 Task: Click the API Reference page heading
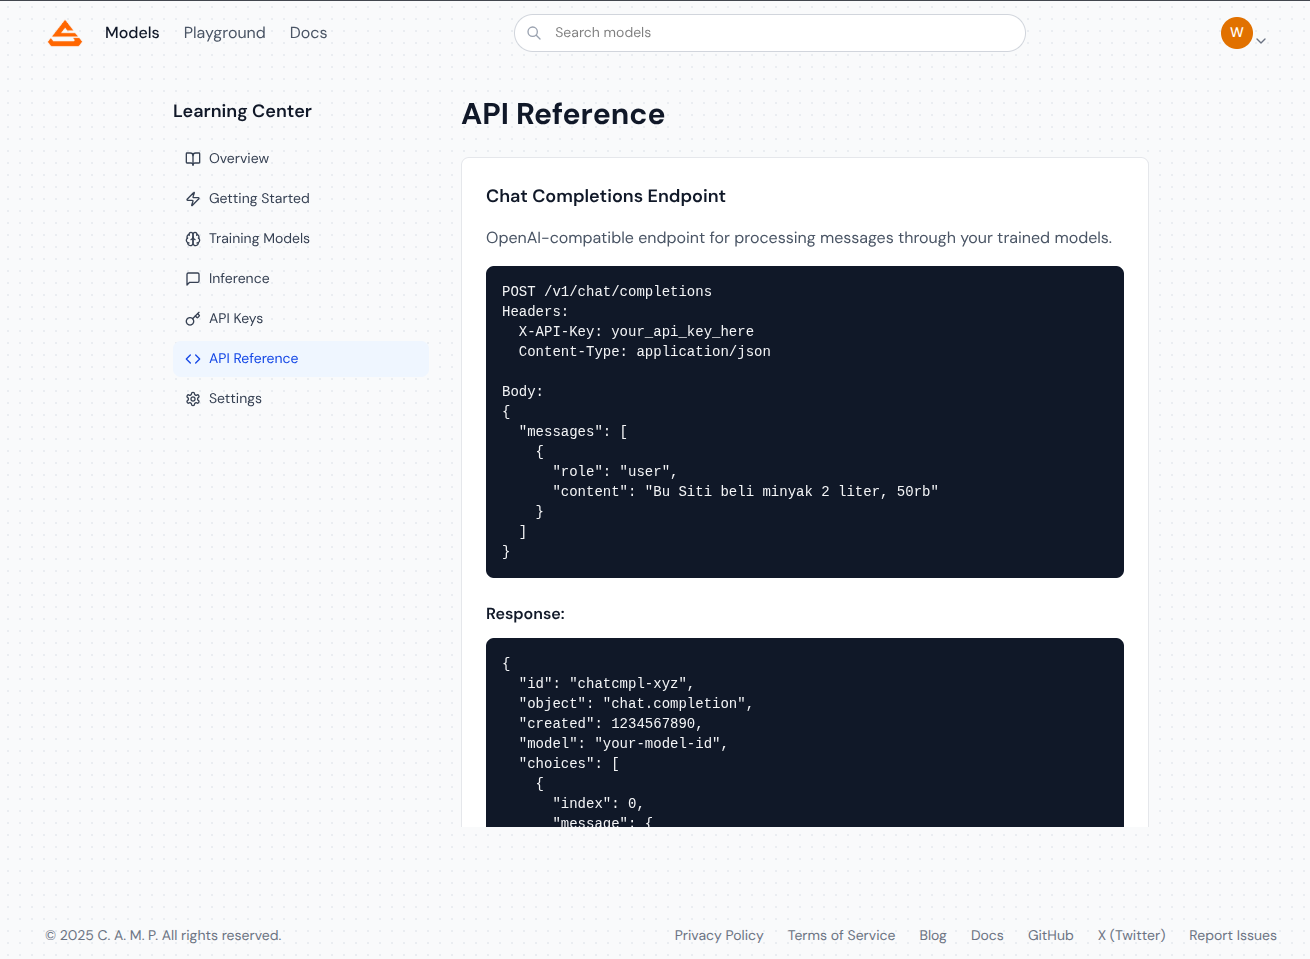(563, 114)
